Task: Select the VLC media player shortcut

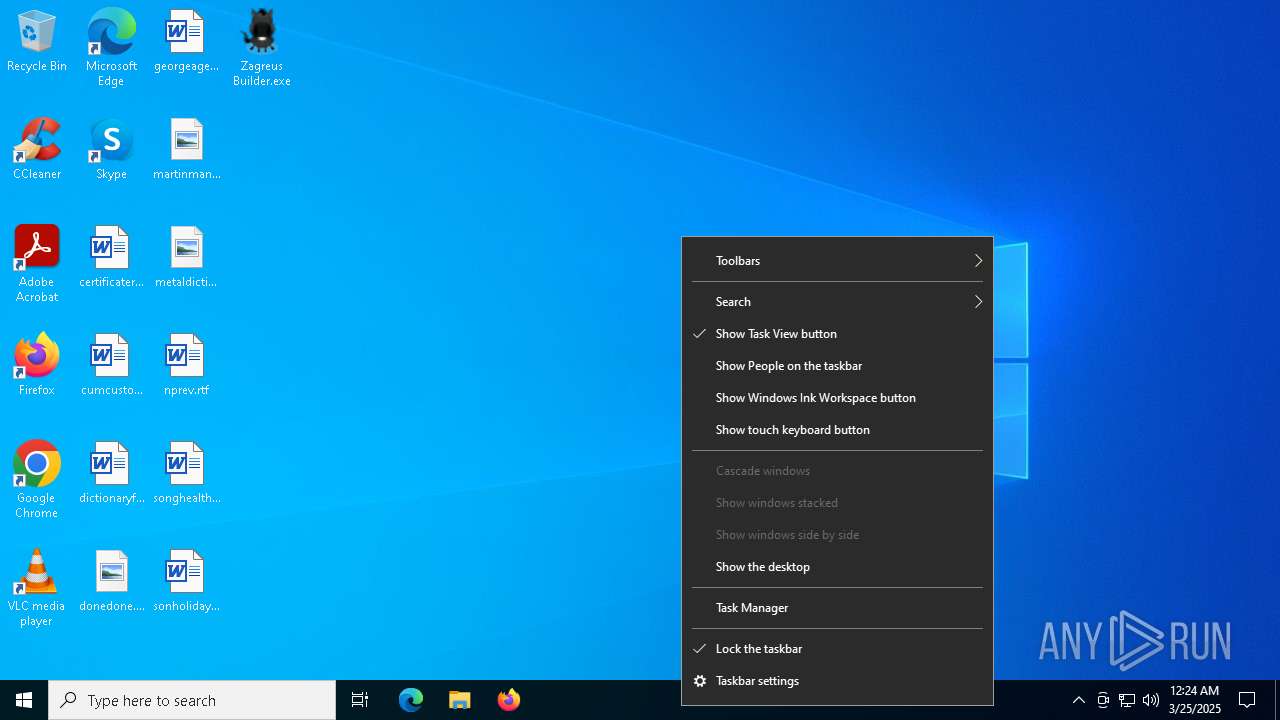Action: coord(37,588)
